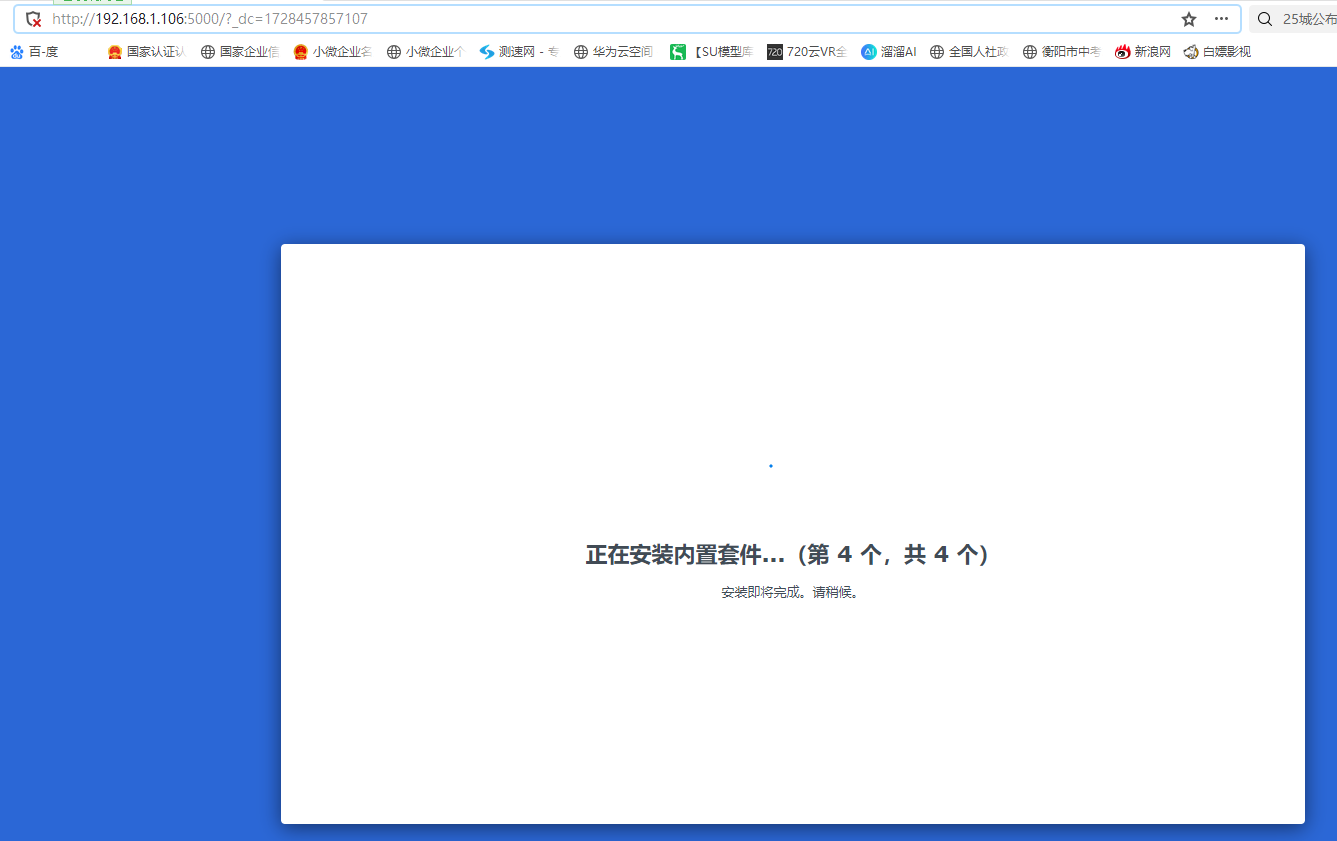The height and width of the screenshot is (841, 1337).
Task: Open the 小微企业名 bookmark with red emblem
Action: coord(332,52)
